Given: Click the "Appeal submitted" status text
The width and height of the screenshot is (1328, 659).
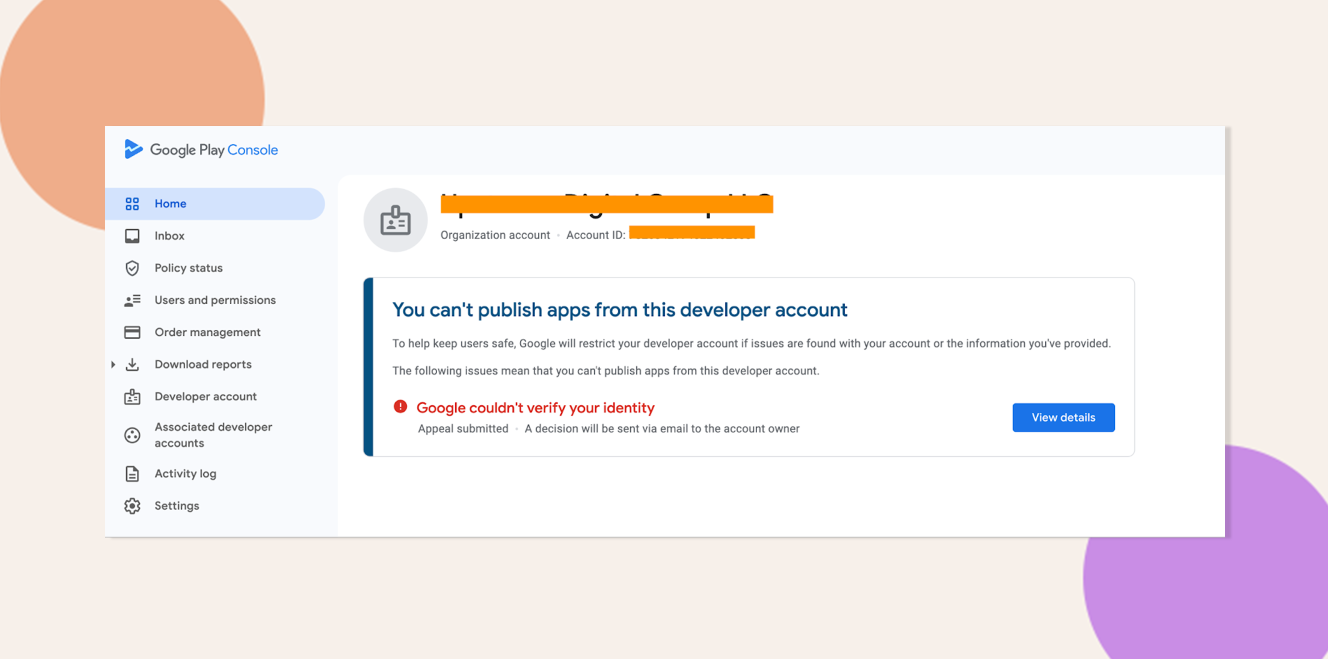Looking at the screenshot, I should (463, 429).
